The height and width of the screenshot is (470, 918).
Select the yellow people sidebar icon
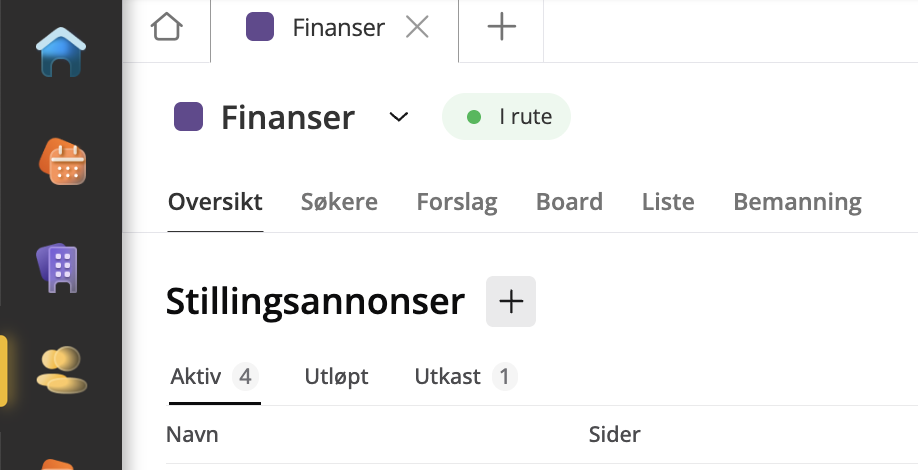click(x=61, y=370)
